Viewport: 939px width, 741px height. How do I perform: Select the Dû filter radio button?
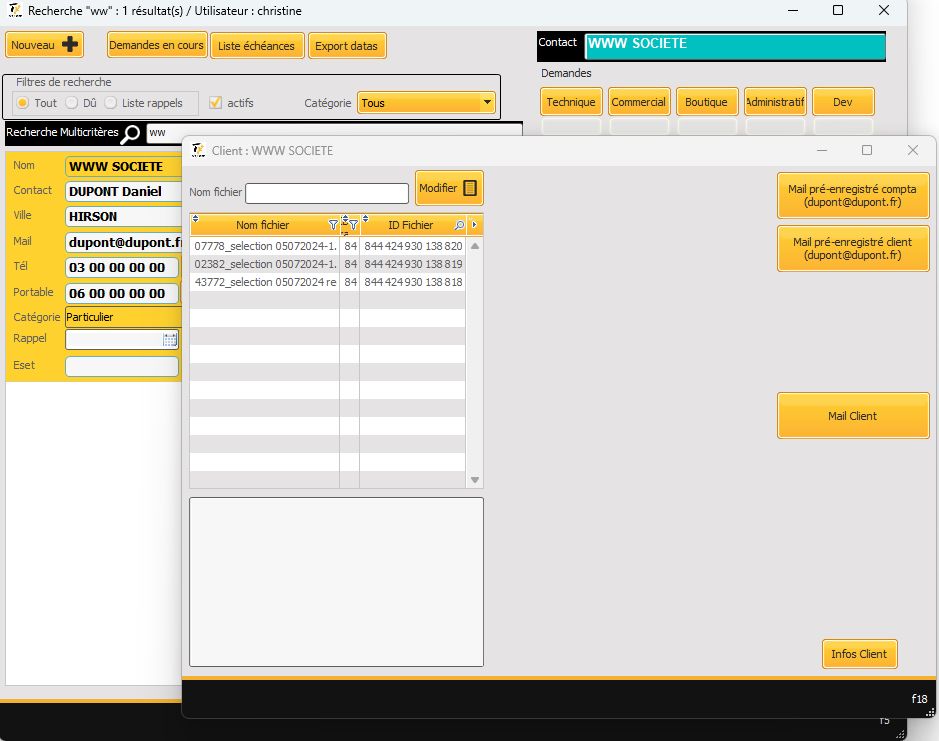71,103
